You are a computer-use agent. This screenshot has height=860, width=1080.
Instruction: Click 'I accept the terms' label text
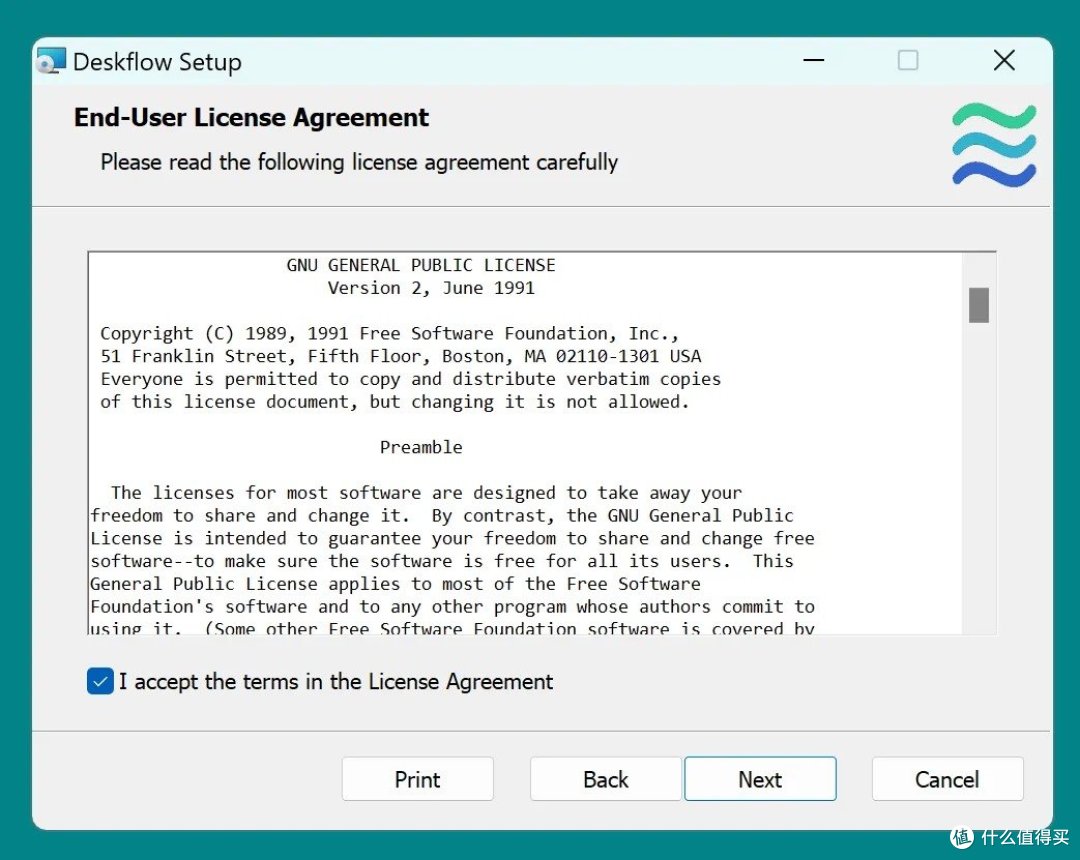(x=336, y=682)
